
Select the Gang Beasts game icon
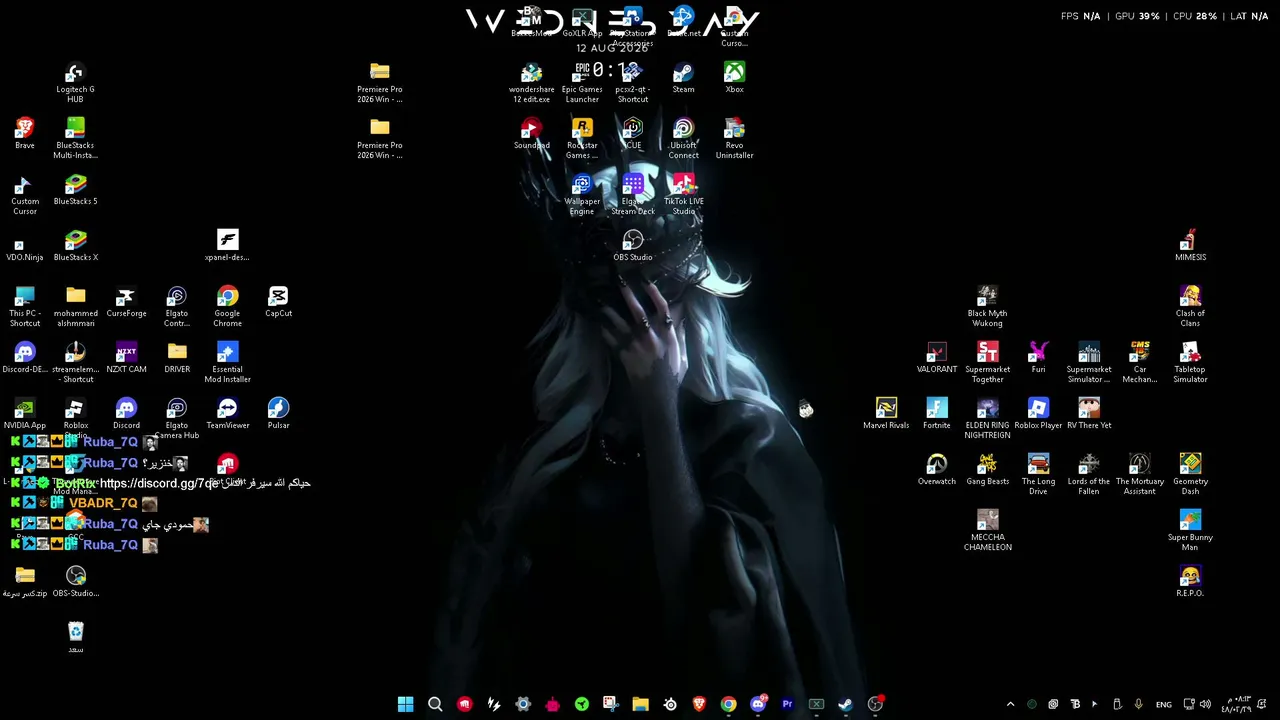987,469
